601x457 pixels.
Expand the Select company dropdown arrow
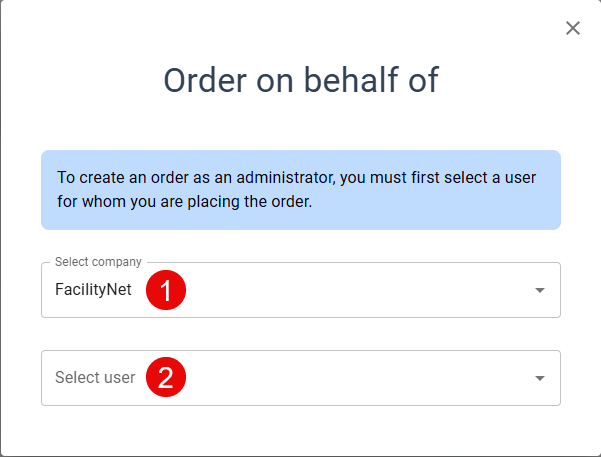(540, 290)
